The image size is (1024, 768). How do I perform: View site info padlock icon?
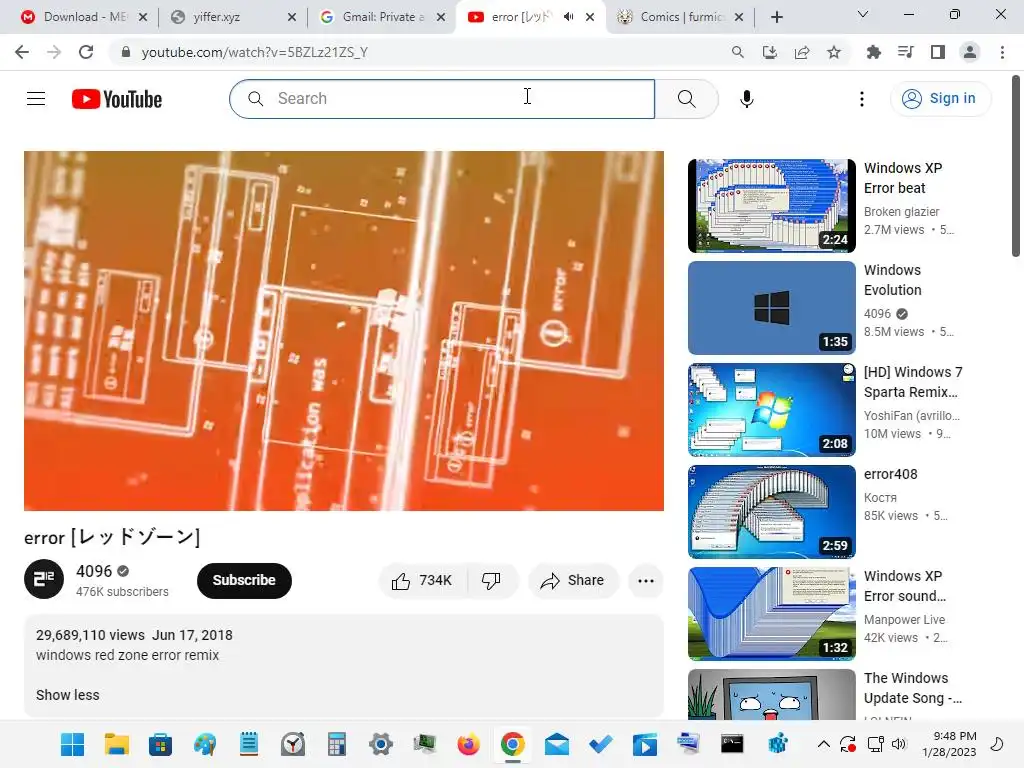pyautogui.click(x=126, y=52)
